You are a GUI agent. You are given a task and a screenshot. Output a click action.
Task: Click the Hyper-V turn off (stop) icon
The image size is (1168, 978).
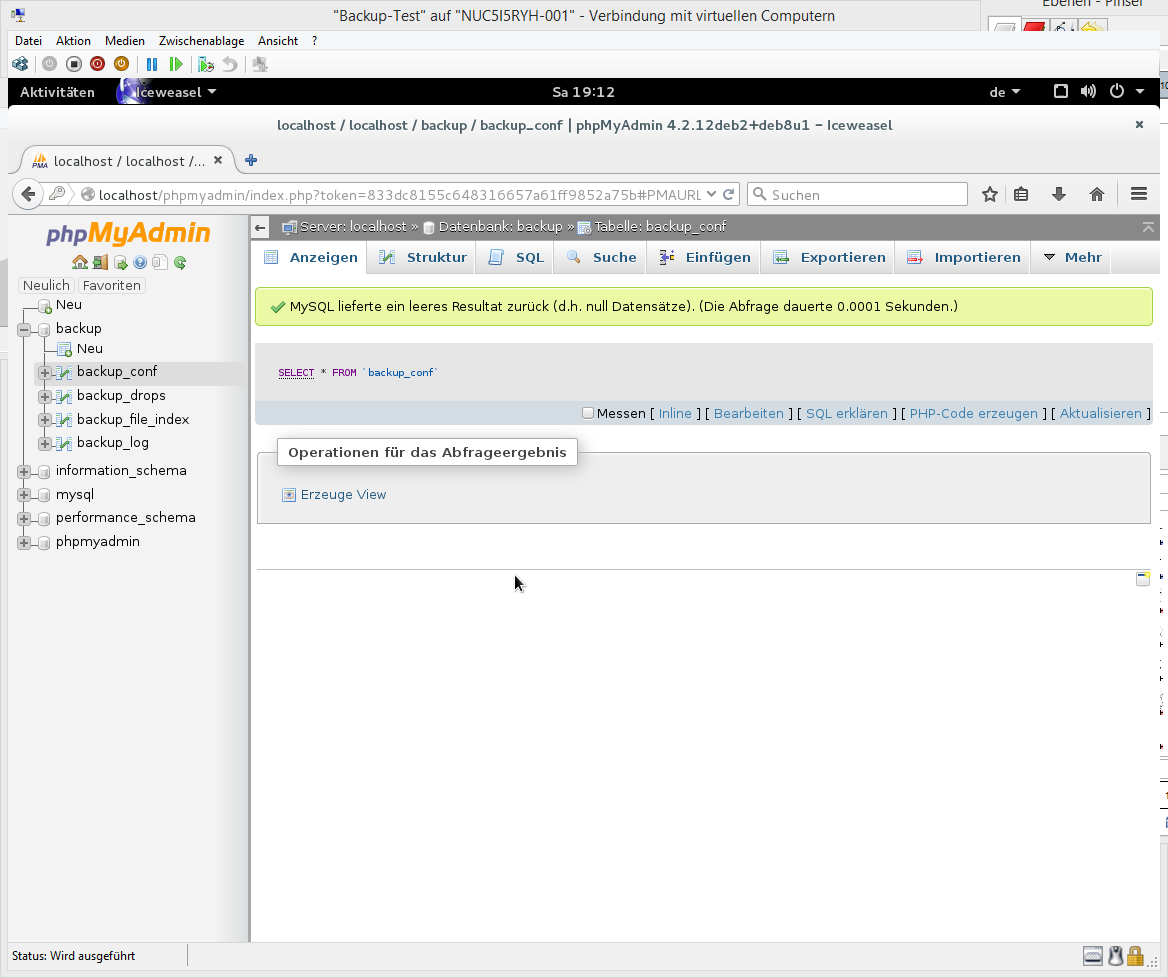(x=74, y=64)
